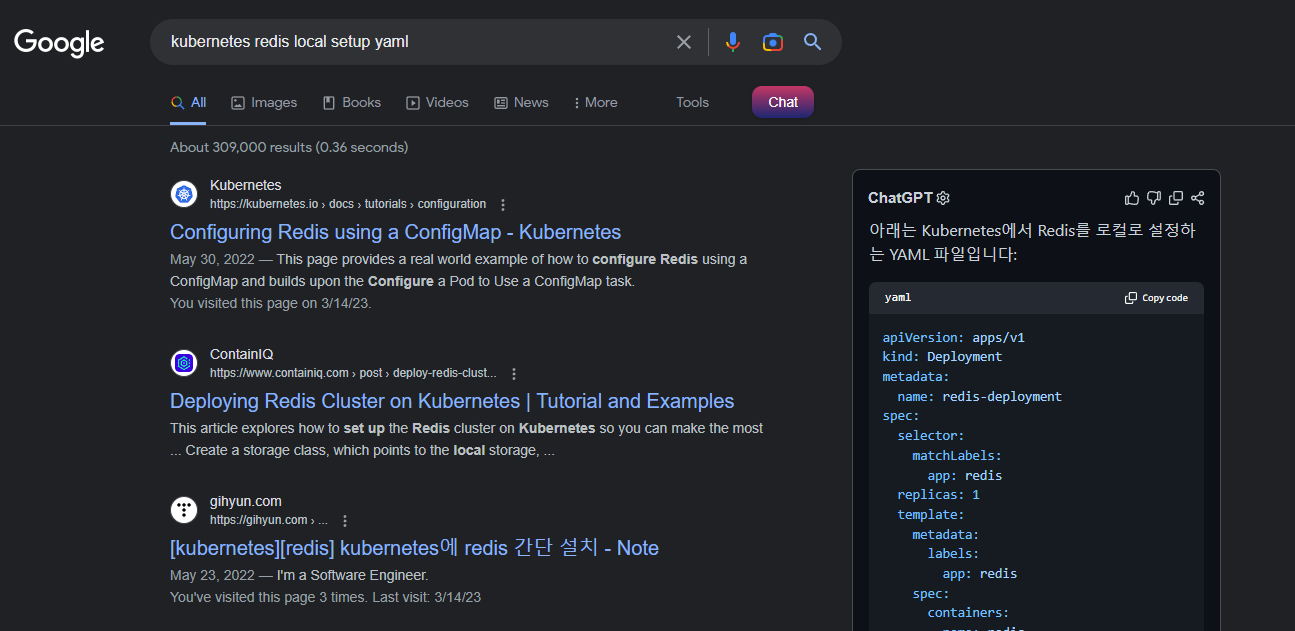Open ChatGPT panel settings gear

[x=943, y=198]
